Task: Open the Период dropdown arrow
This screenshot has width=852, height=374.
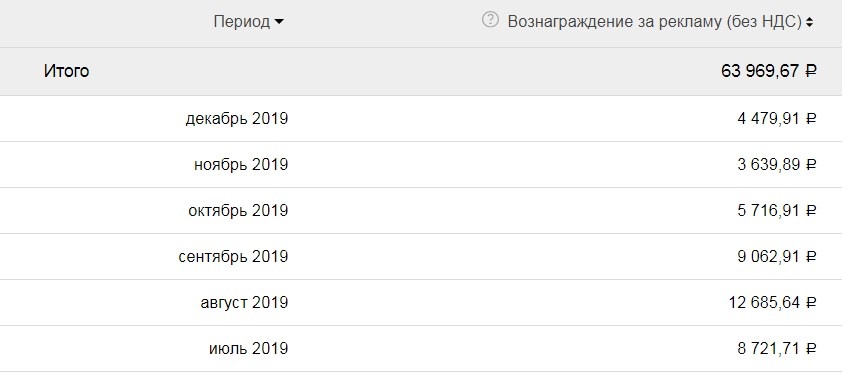Action: tap(279, 22)
